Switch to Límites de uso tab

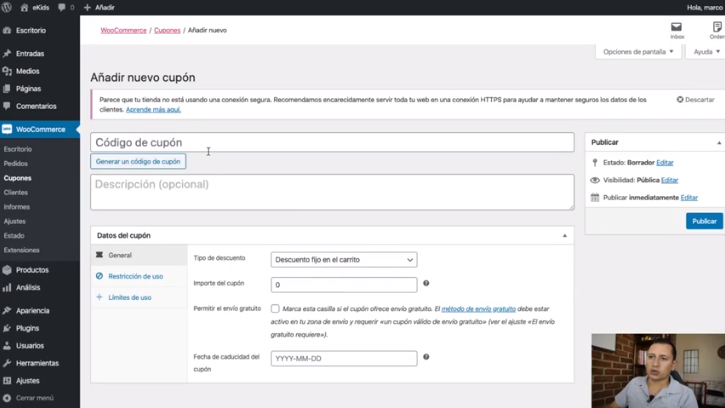point(129,297)
